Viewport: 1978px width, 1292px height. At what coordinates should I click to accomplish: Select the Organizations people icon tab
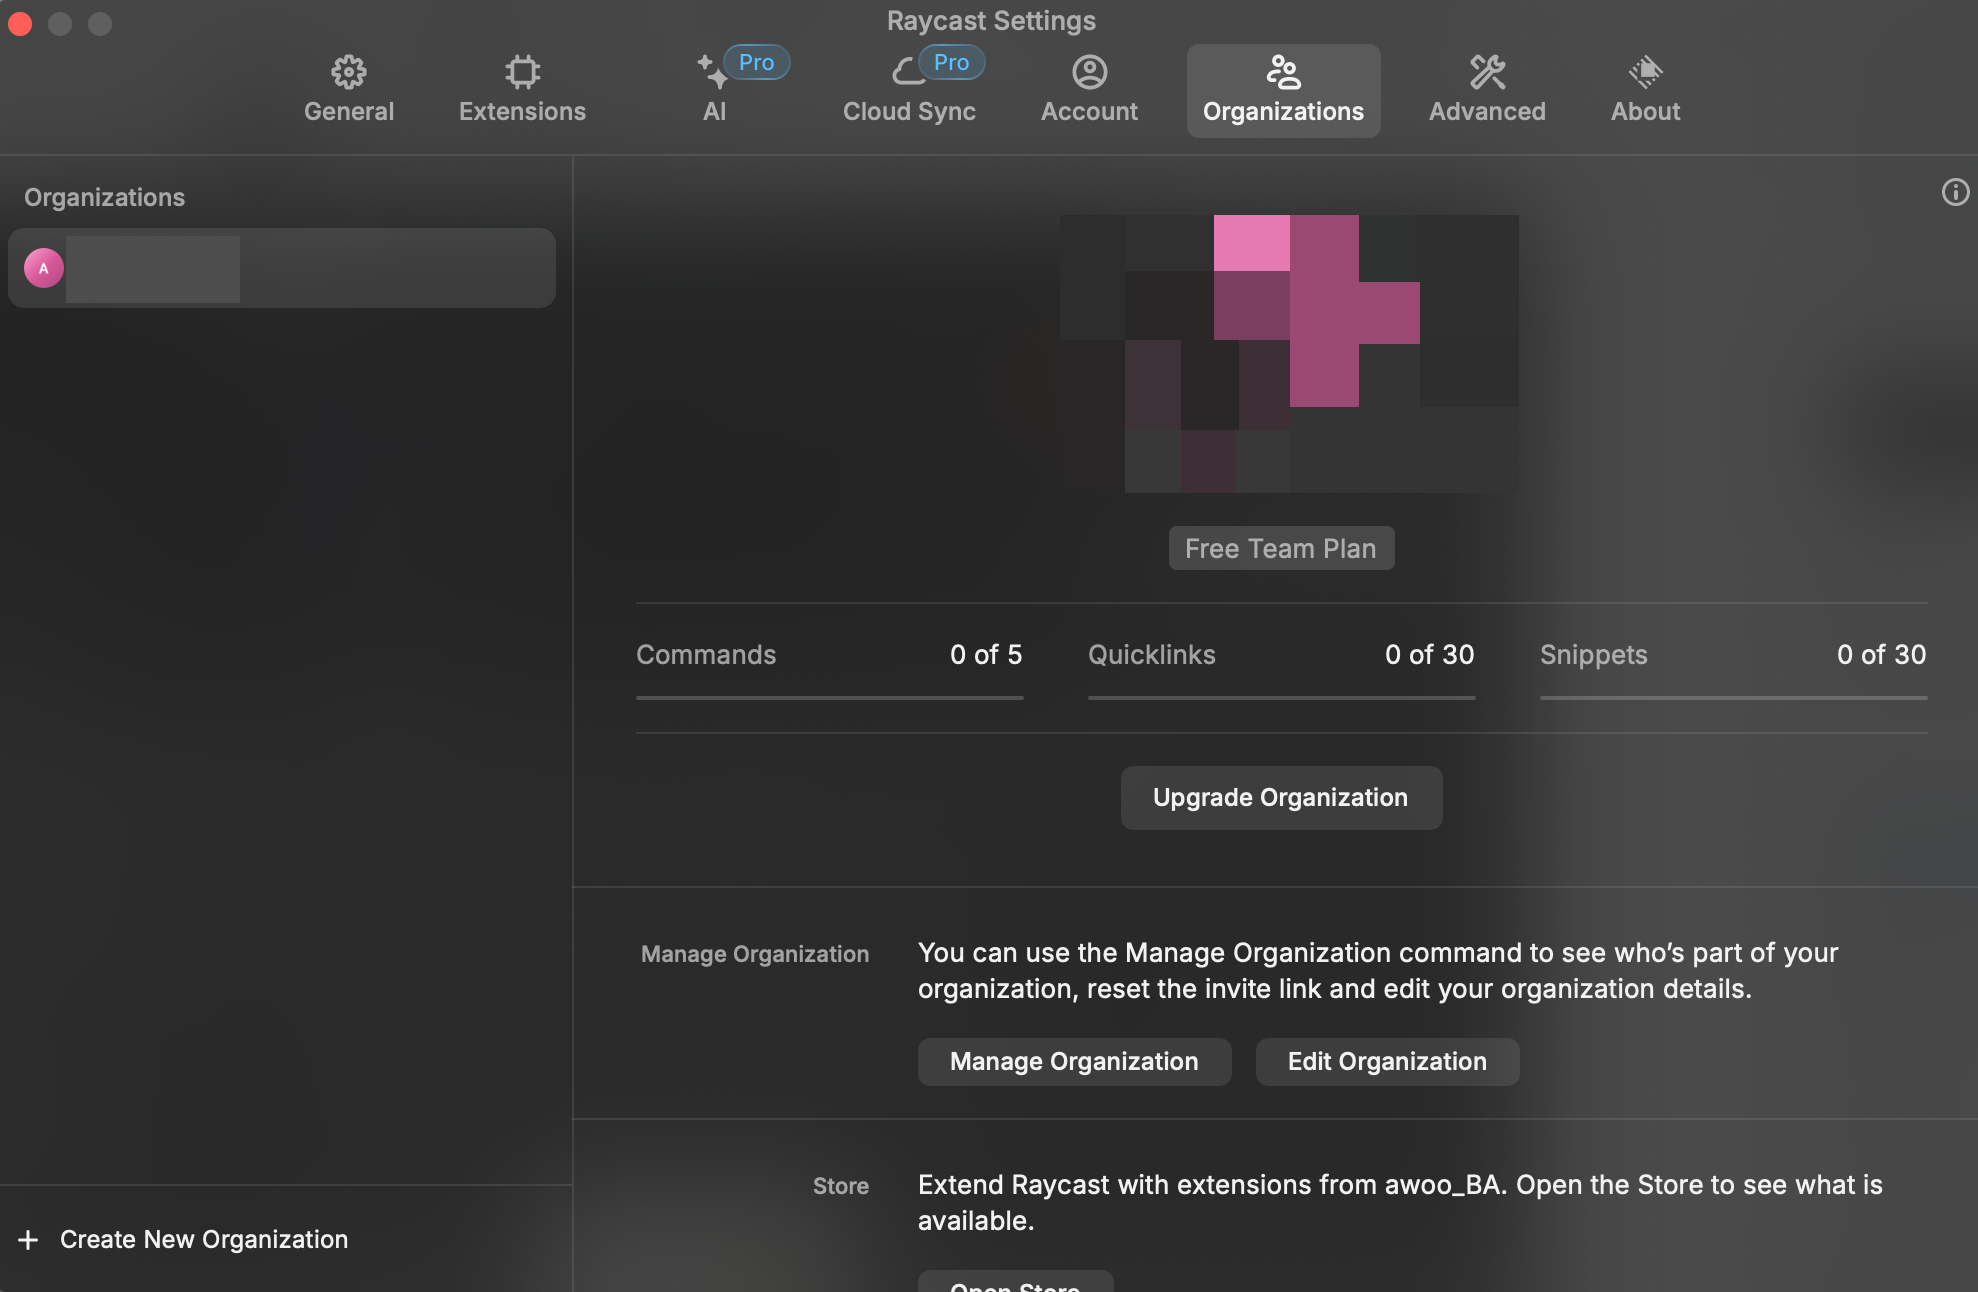click(x=1283, y=72)
